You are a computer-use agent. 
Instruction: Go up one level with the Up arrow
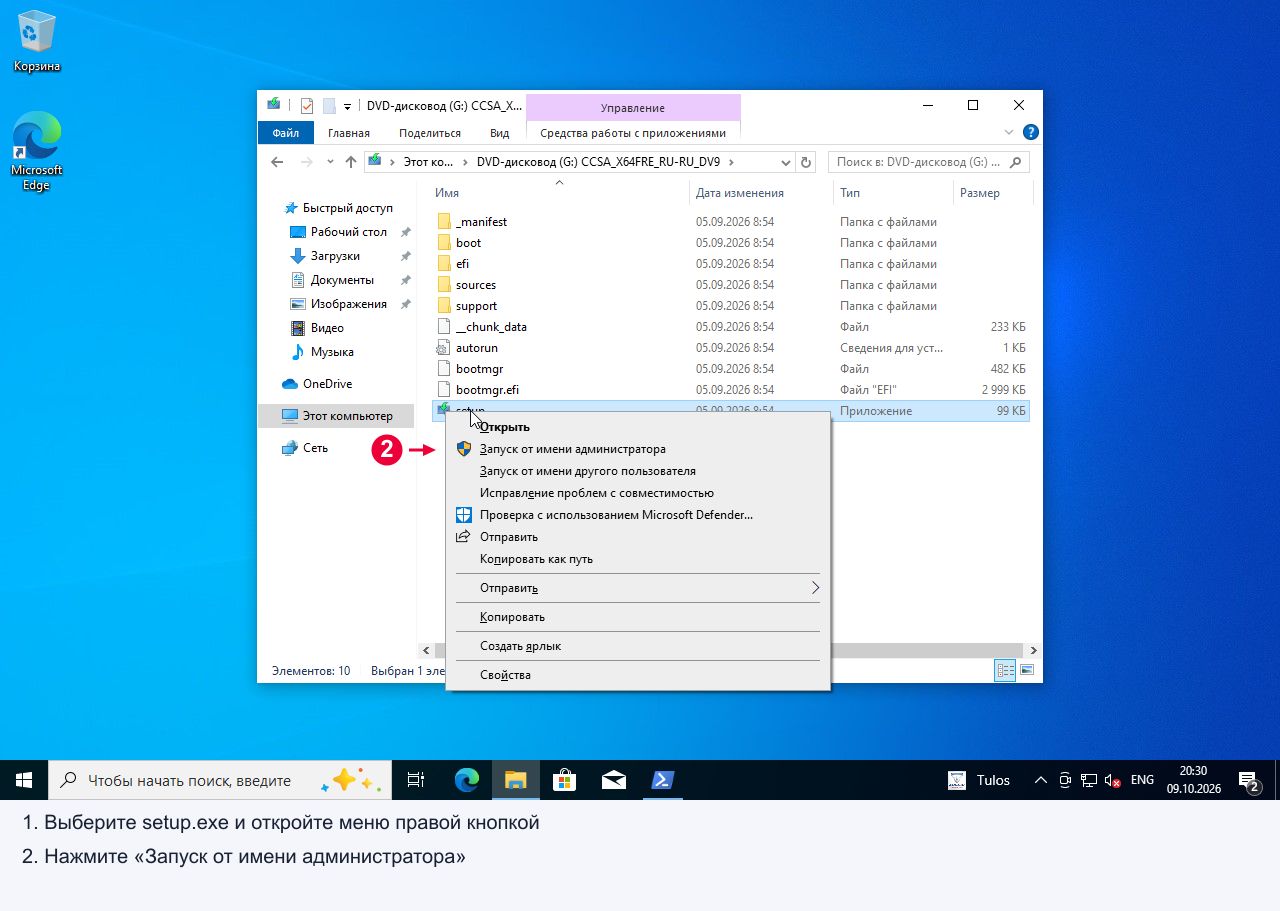click(351, 162)
